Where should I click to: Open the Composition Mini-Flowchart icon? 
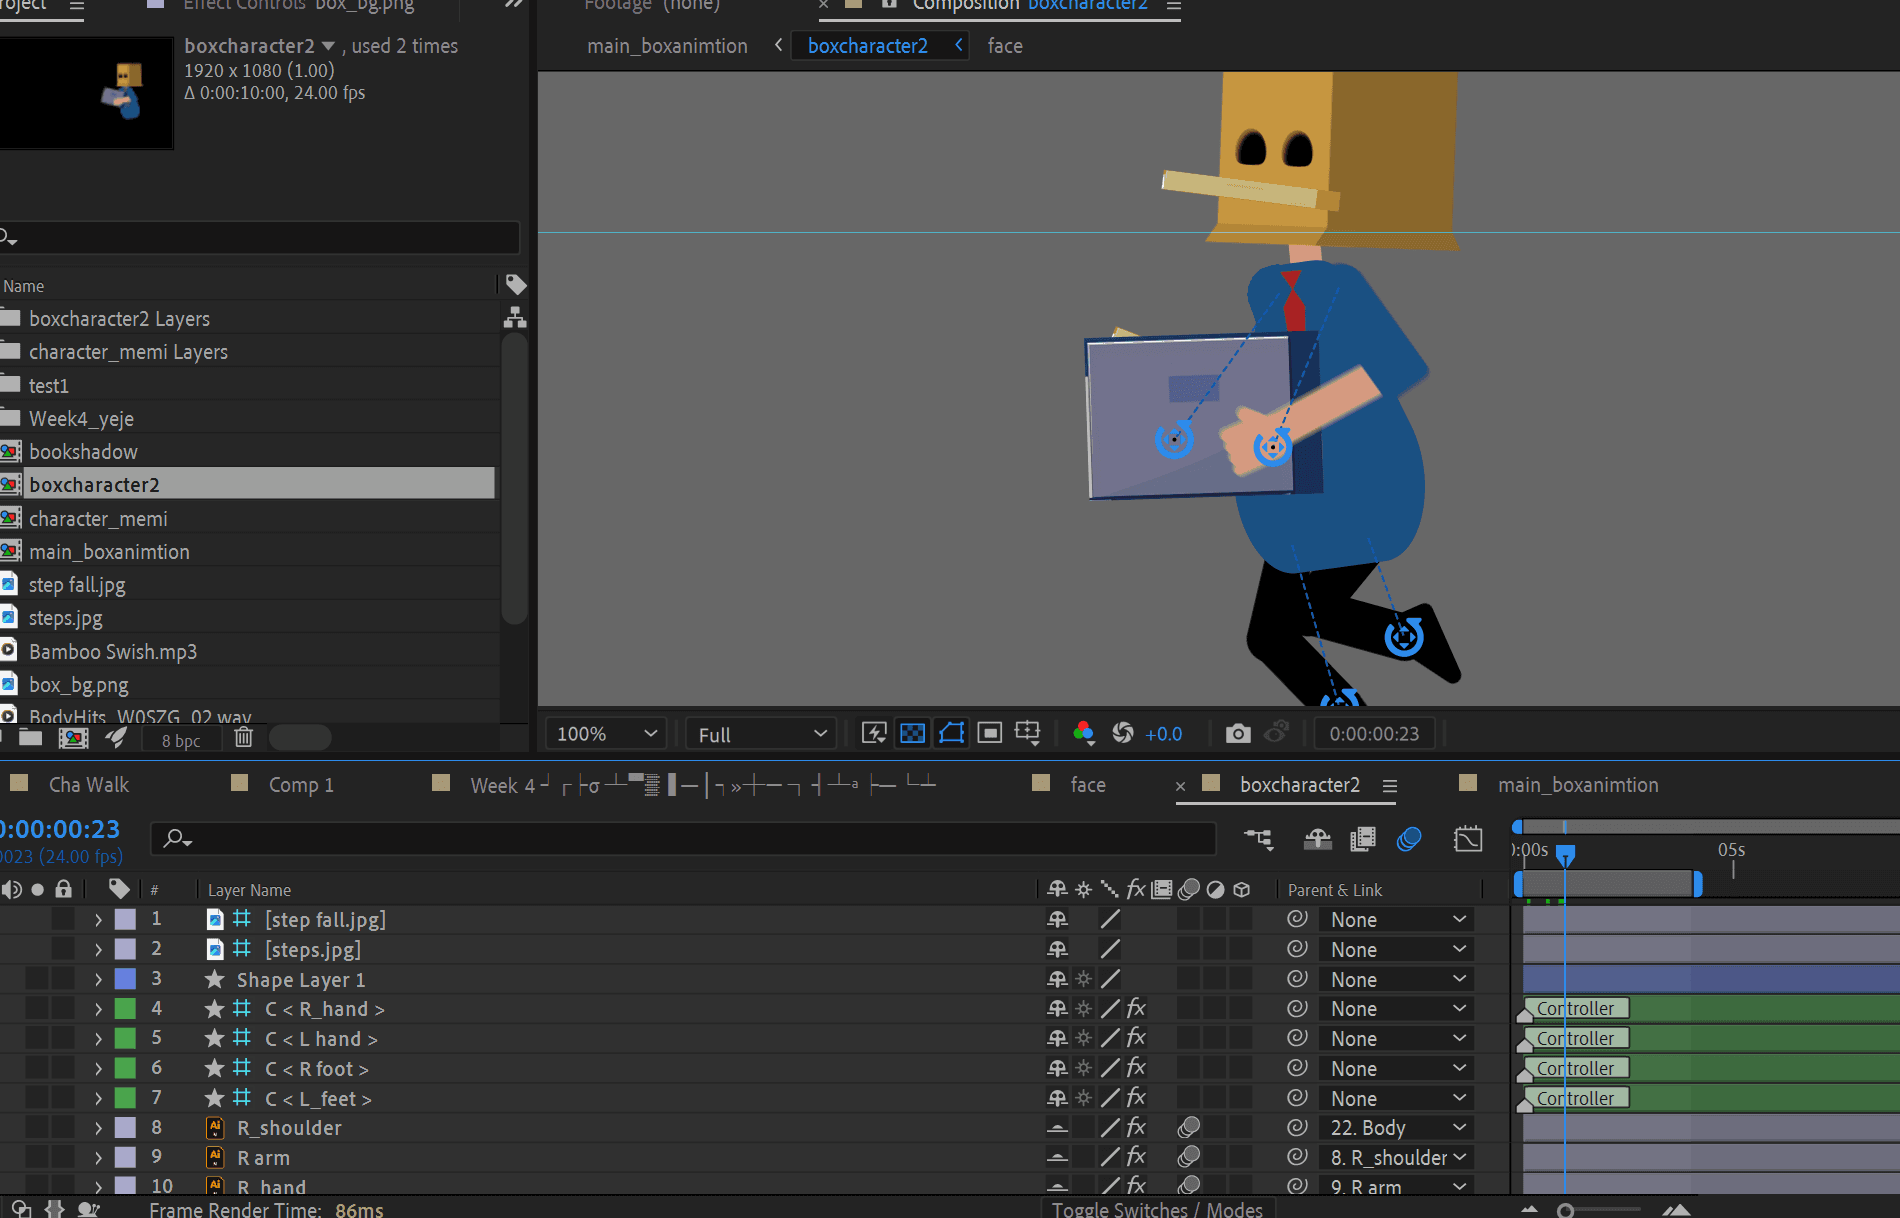click(x=1259, y=839)
